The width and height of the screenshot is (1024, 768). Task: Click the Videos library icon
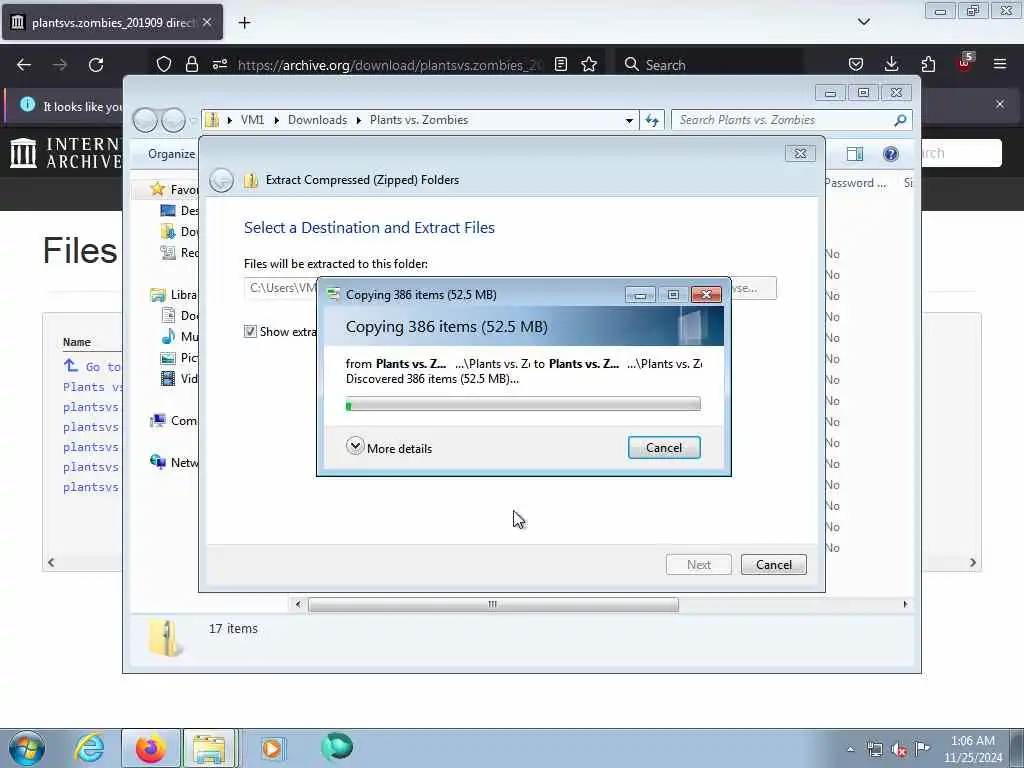168,378
